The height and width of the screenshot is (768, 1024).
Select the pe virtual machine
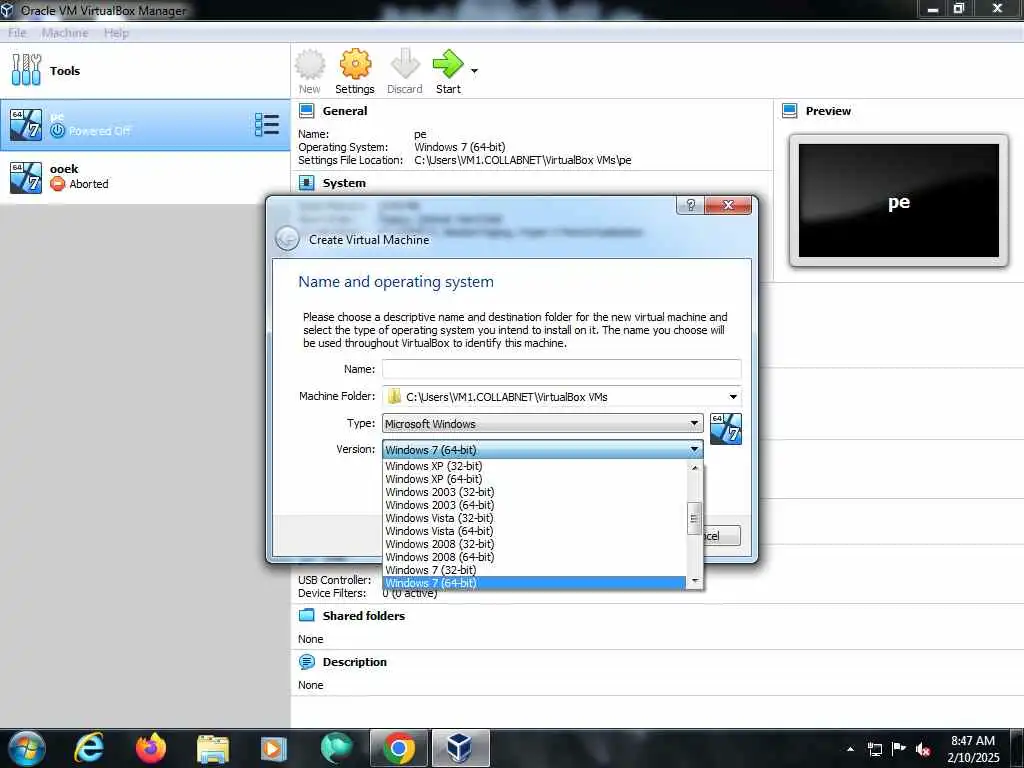145,124
